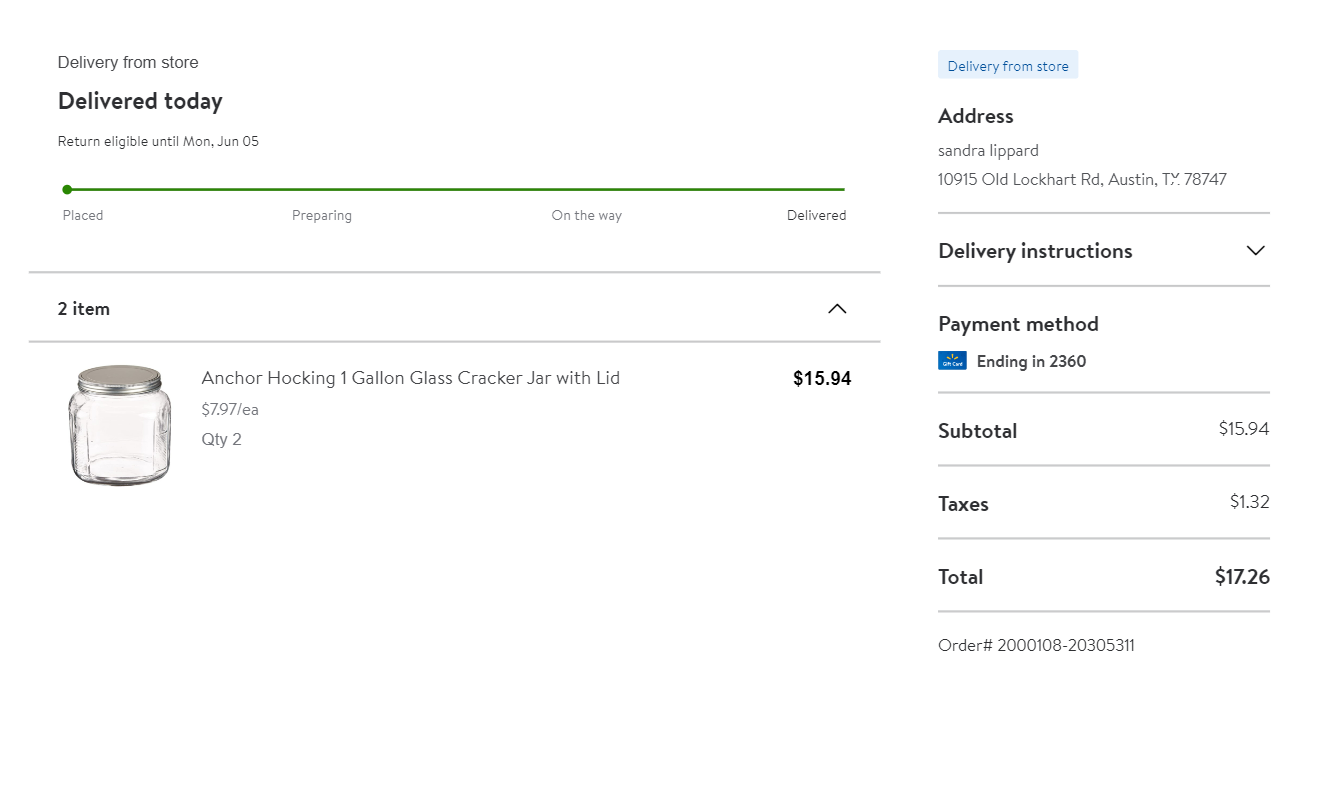Viewport: 1328px width, 786px height.
Task: Click the Walmart gift card icon
Action: 952,361
